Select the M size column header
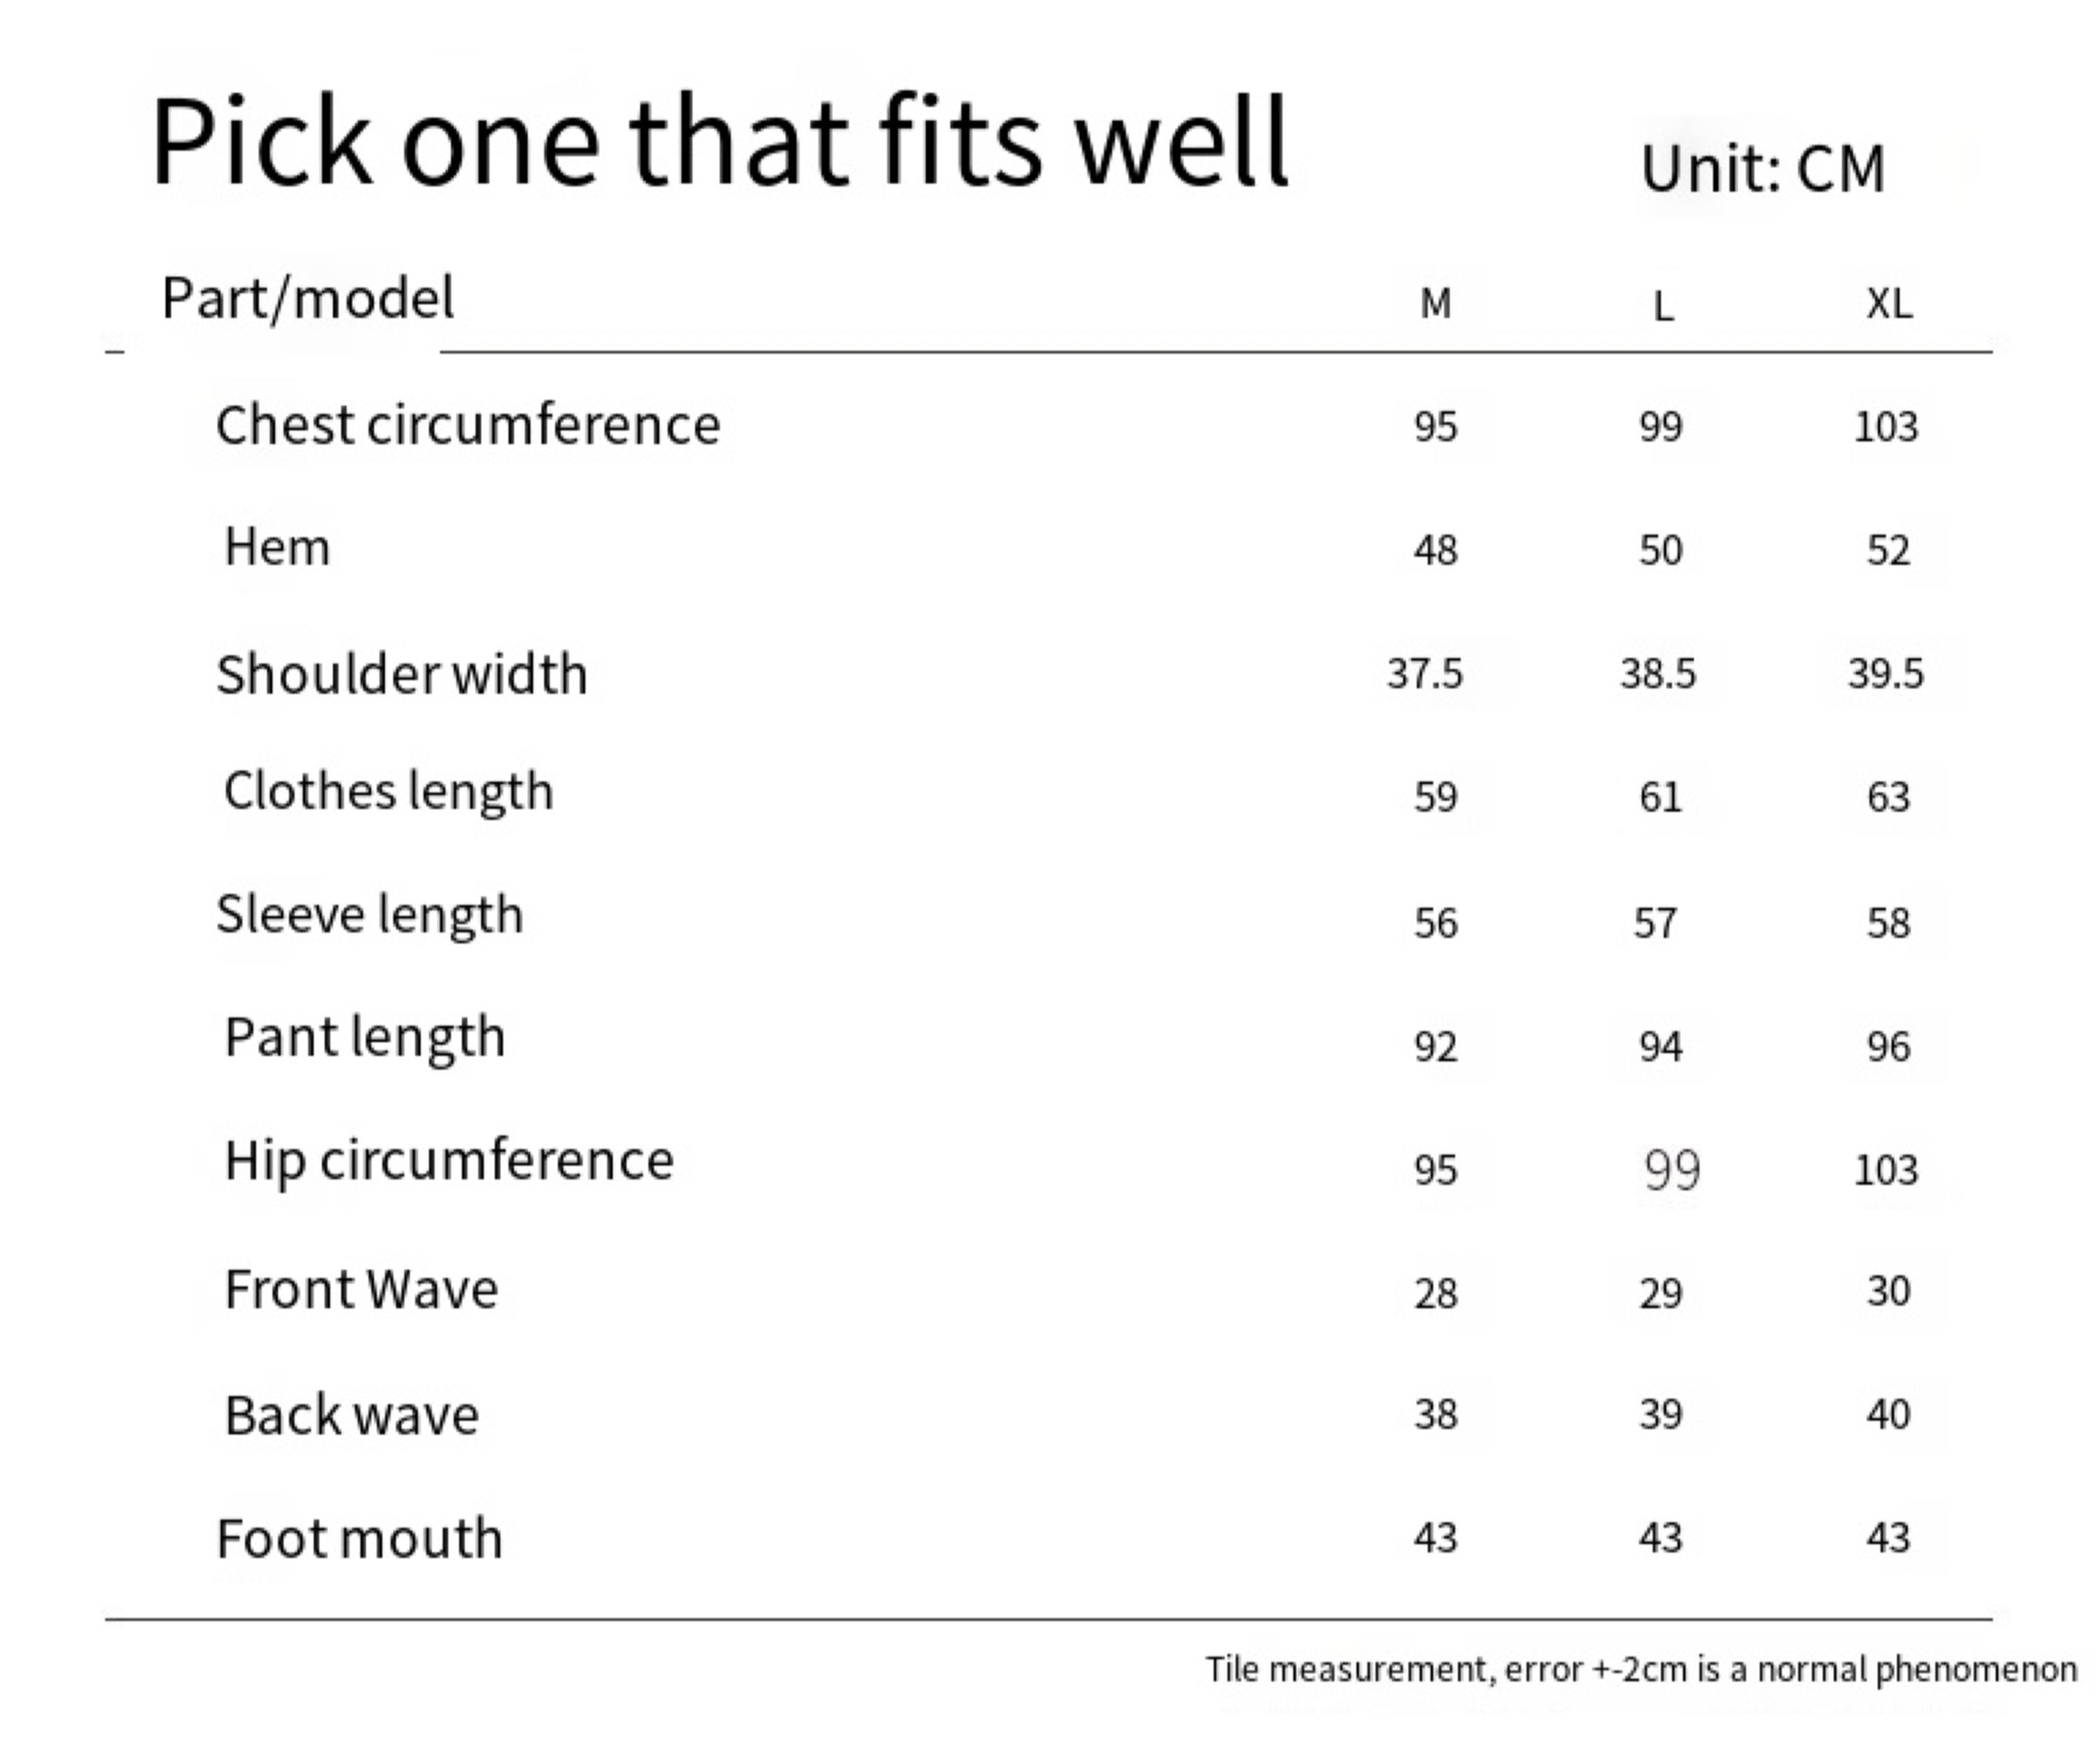 coord(1435,303)
